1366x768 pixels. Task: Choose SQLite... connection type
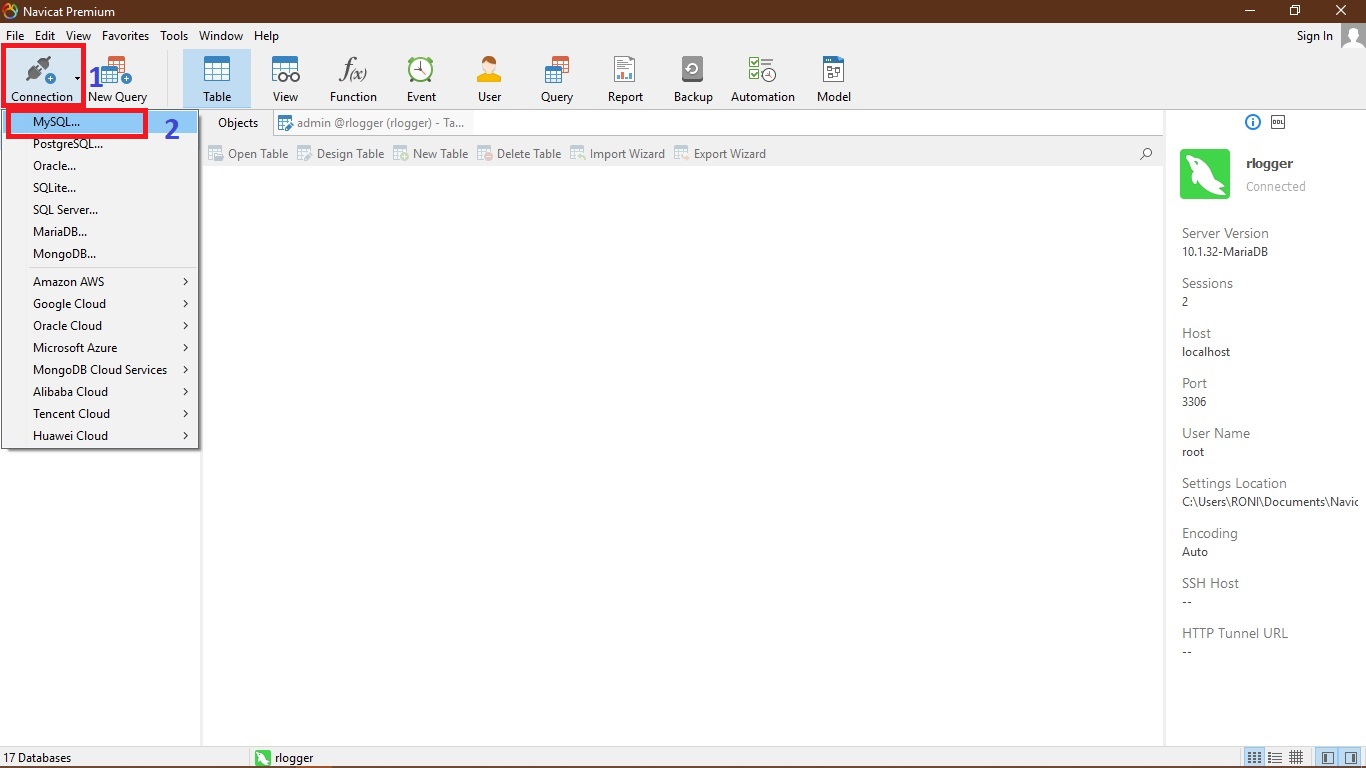[x=100, y=188]
